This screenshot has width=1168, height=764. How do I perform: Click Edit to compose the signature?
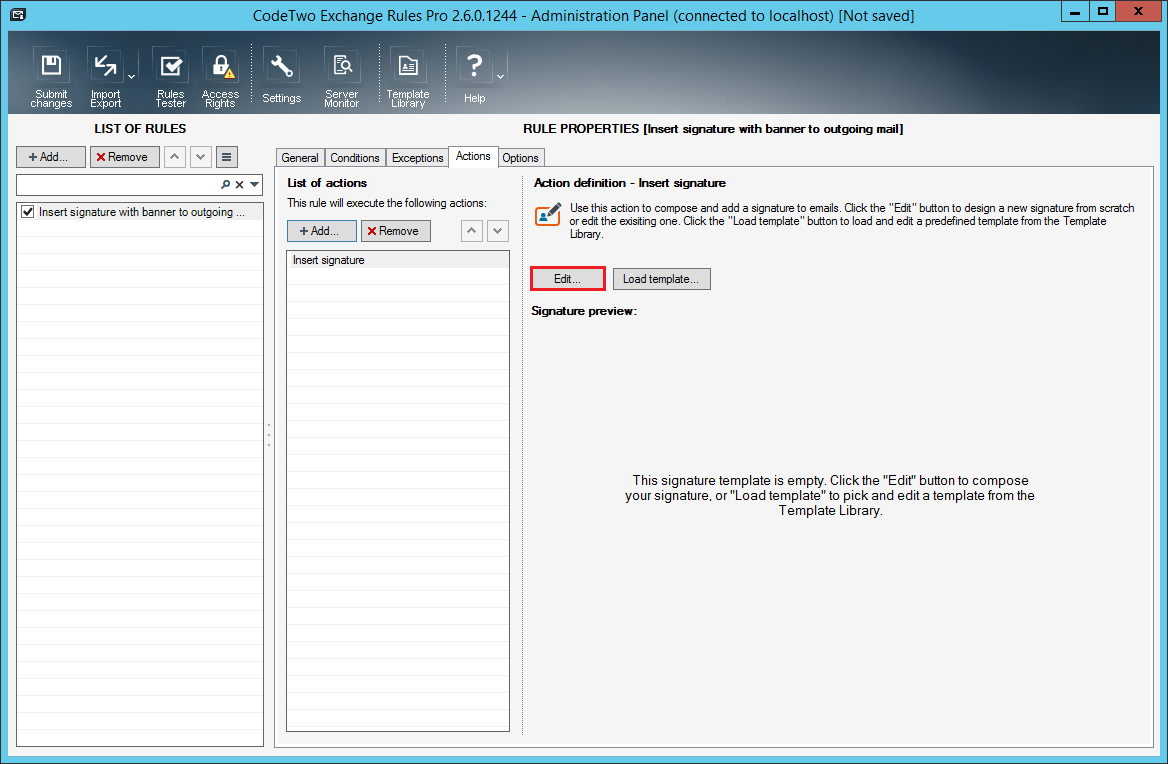(567, 279)
